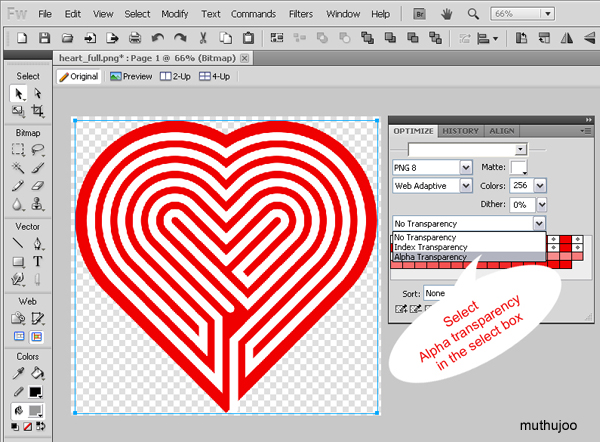
Task: Choose the Slice tool
Action: click(x=38, y=318)
